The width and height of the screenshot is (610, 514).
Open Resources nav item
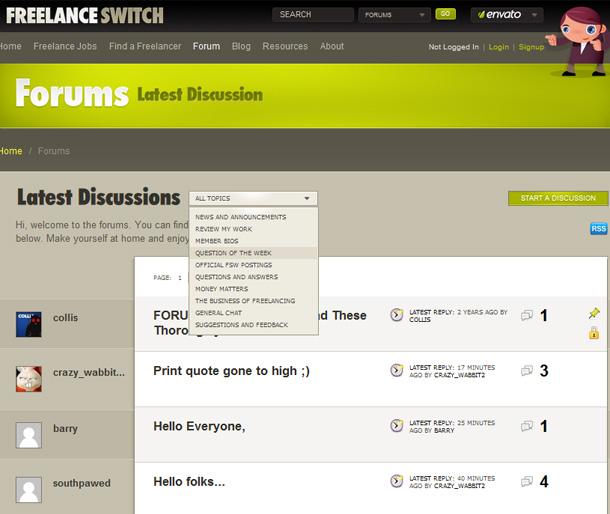click(285, 46)
